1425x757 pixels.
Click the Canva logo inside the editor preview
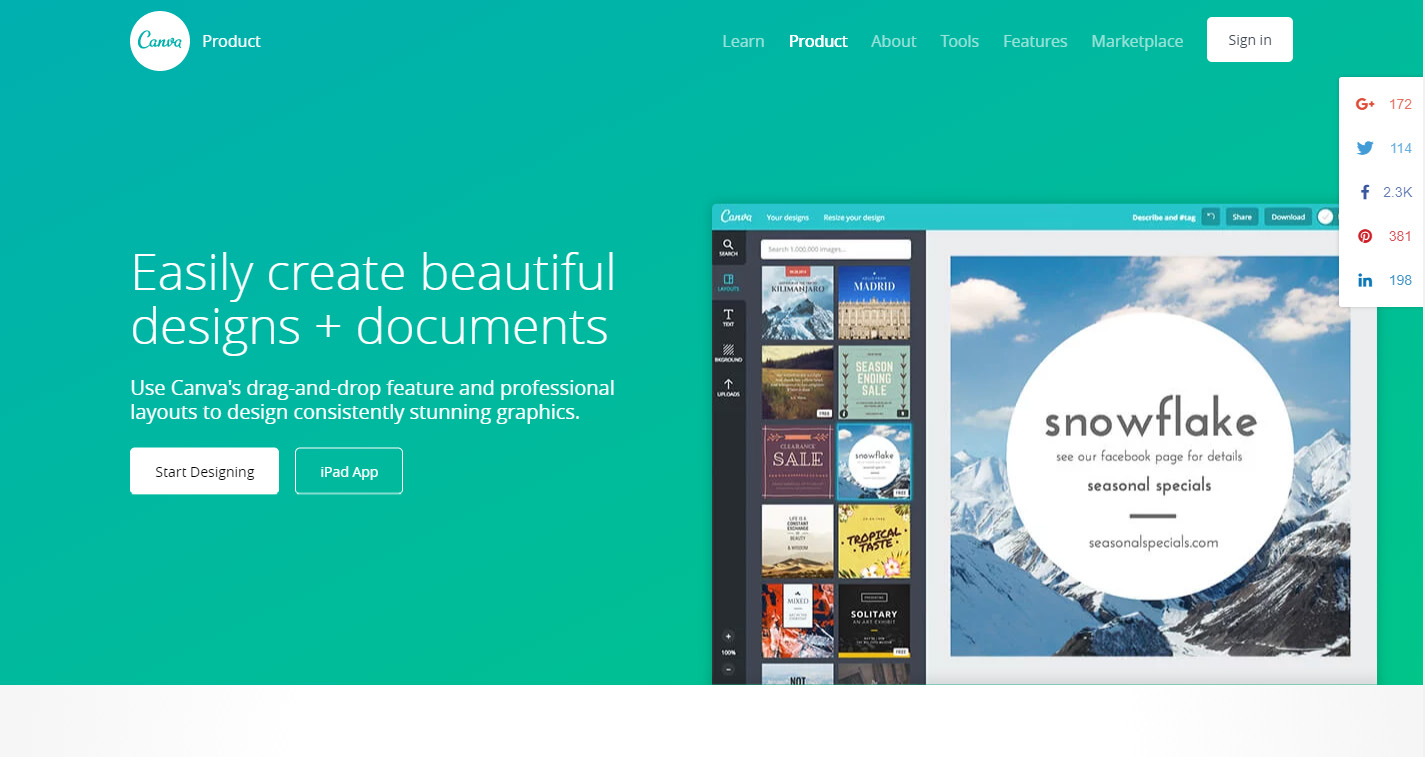[736, 216]
